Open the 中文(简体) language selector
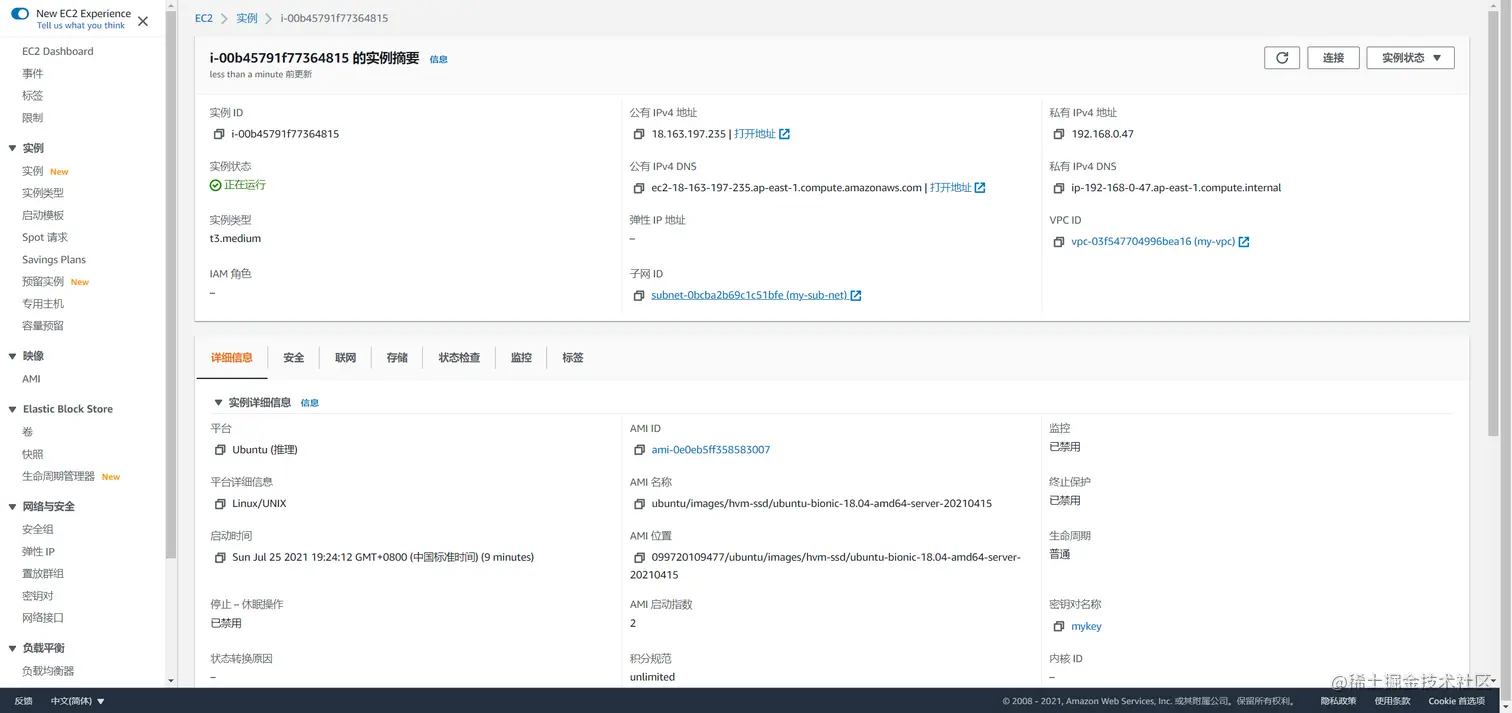Image resolution: width=1512 pixels, height=713 pixels. (x=78, y=701)
